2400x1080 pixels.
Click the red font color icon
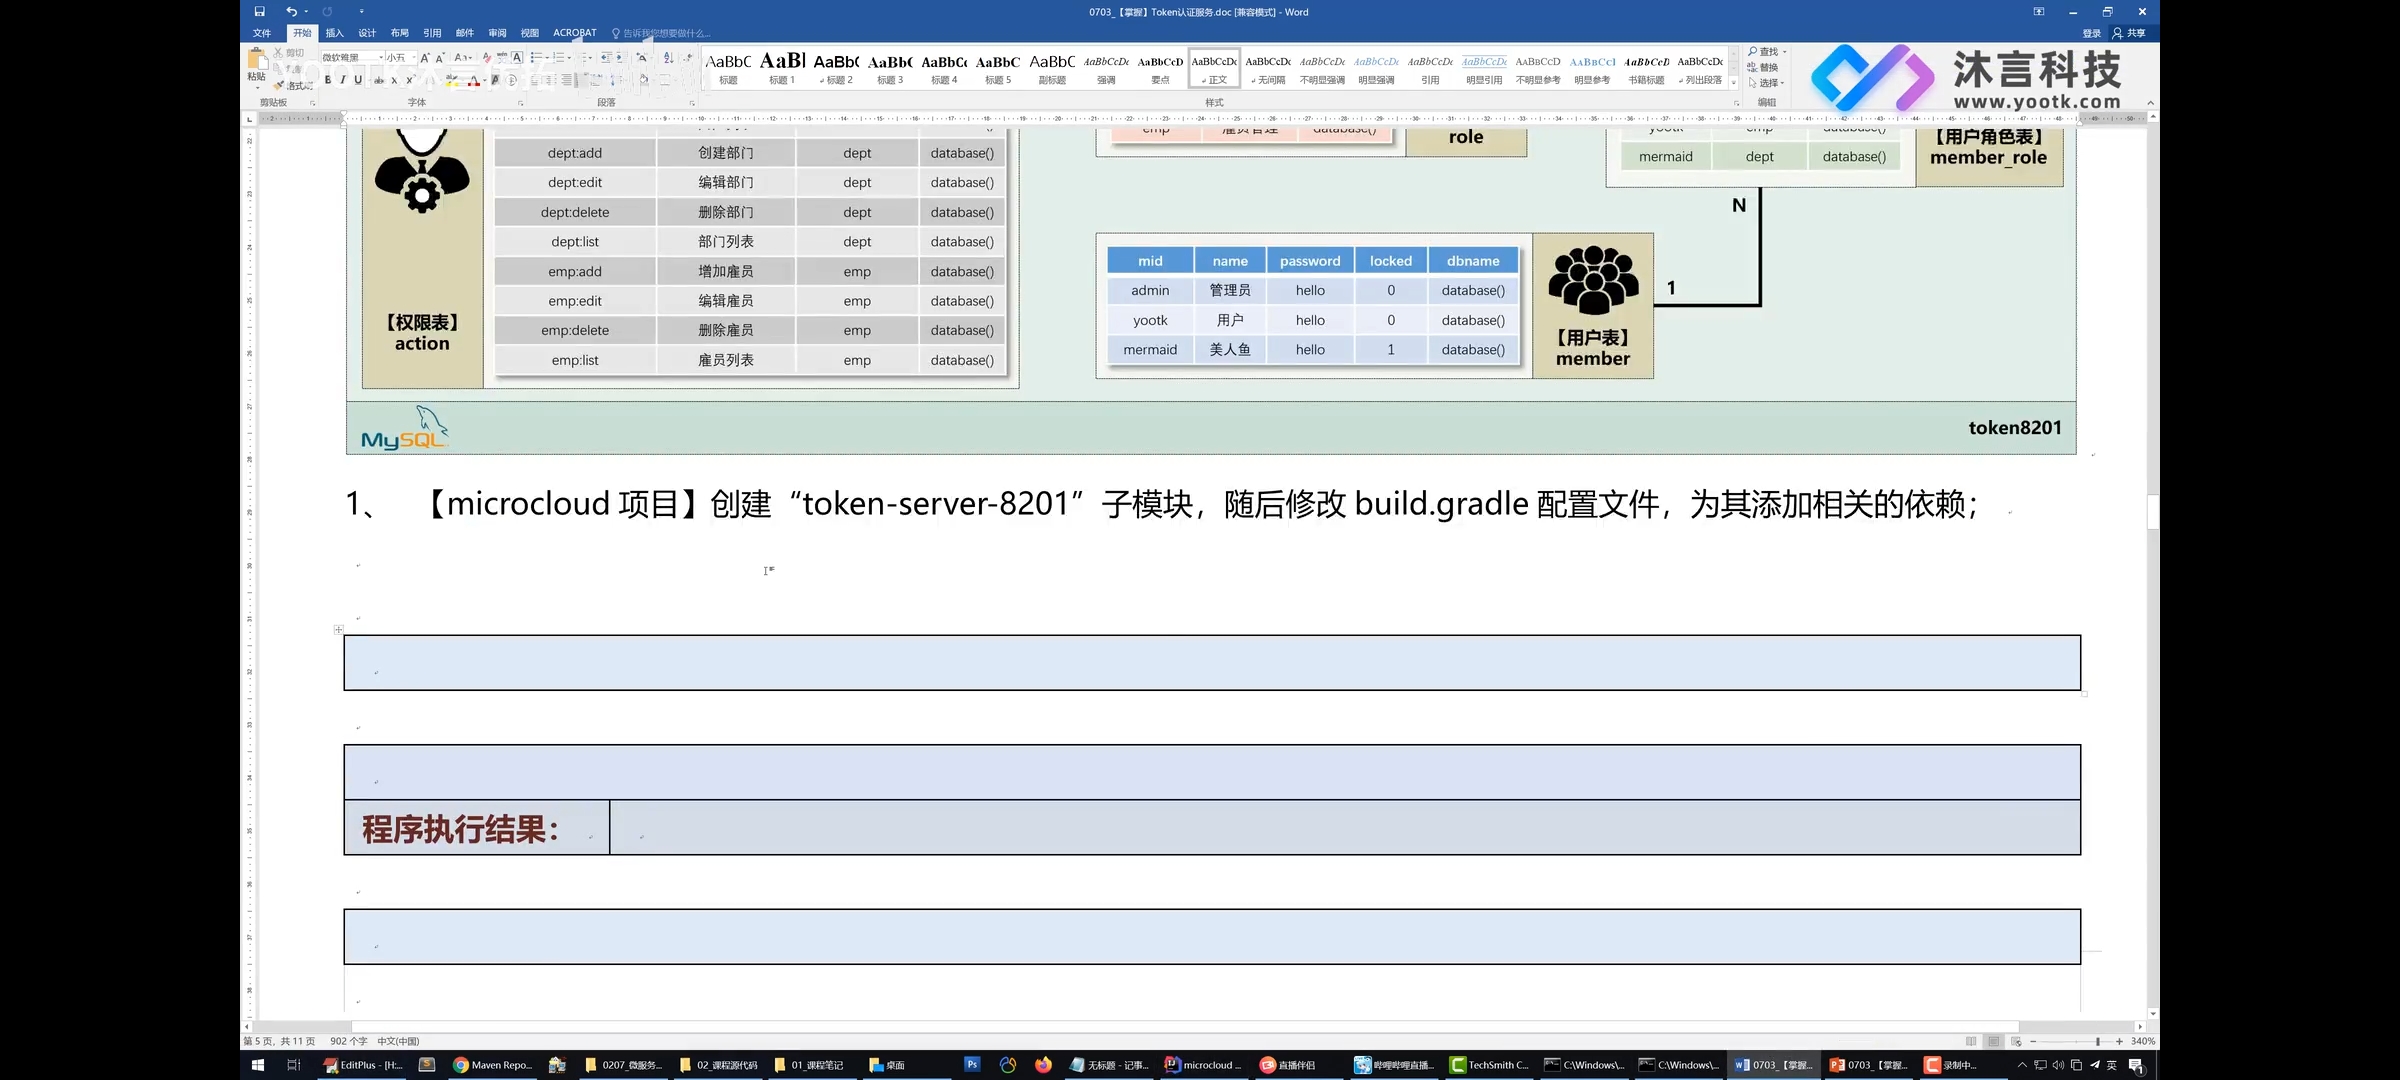click(474, 81)
